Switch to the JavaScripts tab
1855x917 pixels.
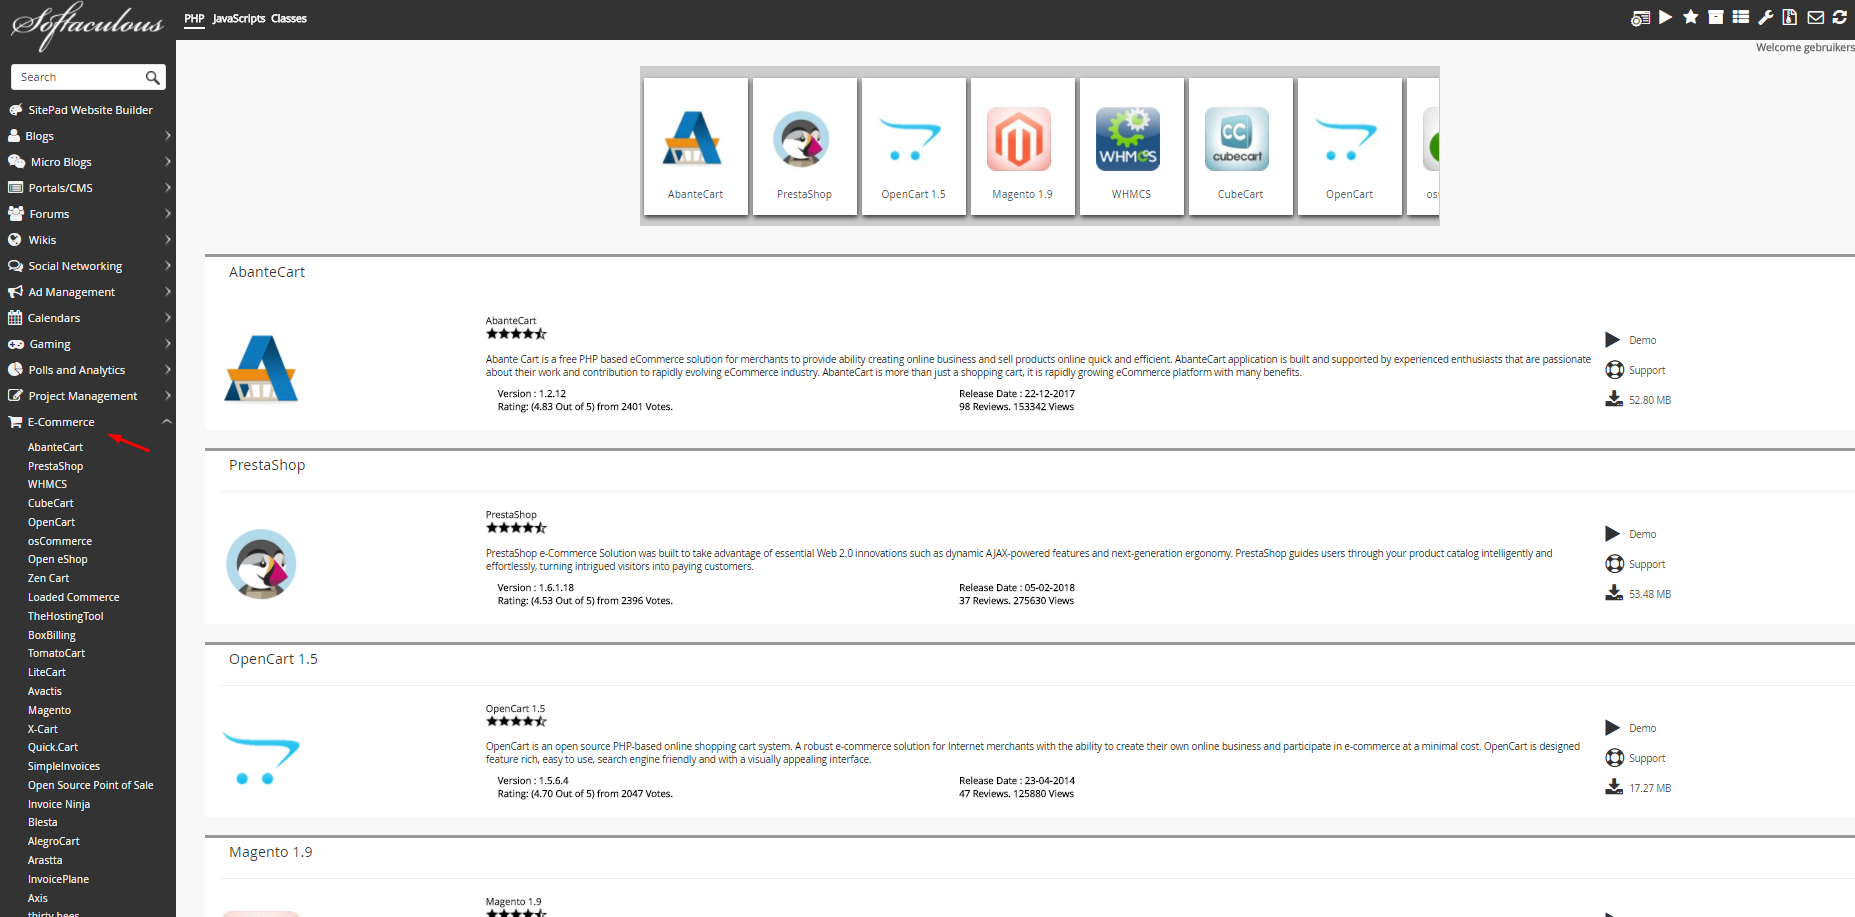[x=239, y=19]
